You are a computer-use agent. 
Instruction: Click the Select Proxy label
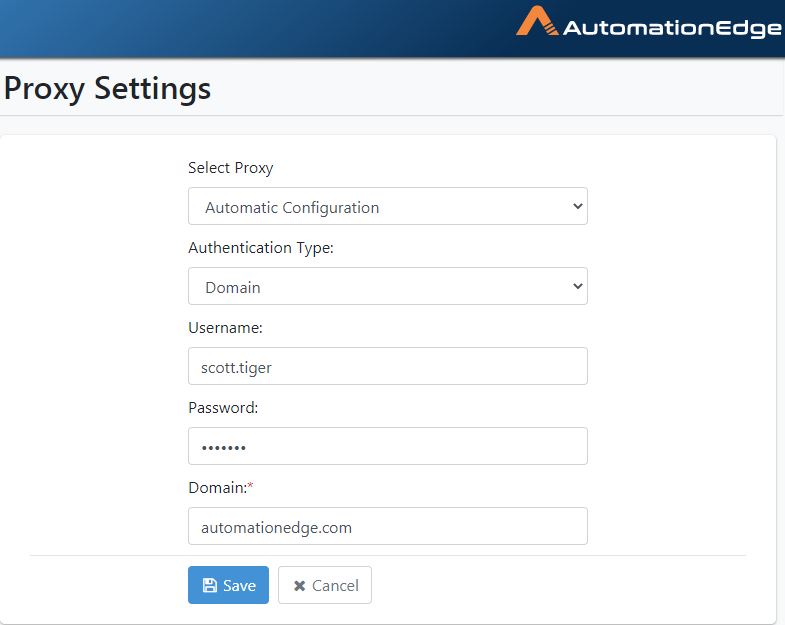click(231, 168)
